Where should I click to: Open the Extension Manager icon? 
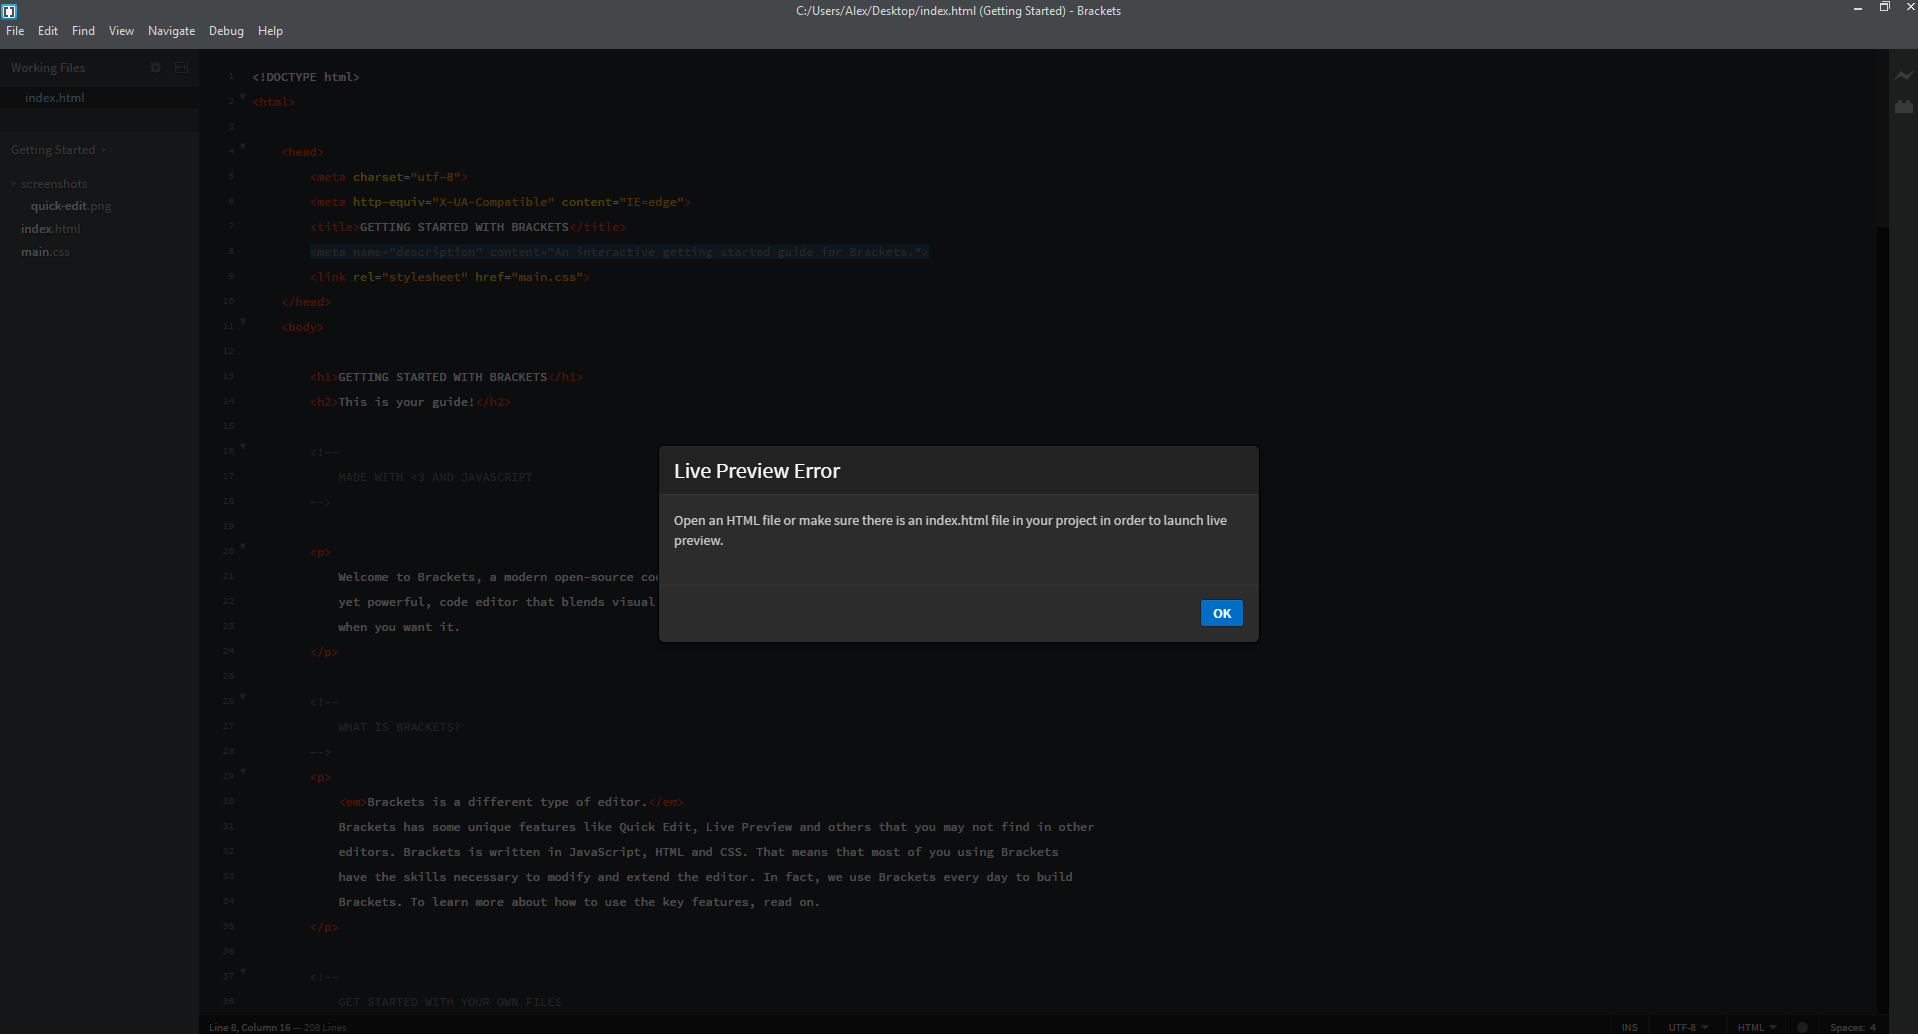[1903, 107]
